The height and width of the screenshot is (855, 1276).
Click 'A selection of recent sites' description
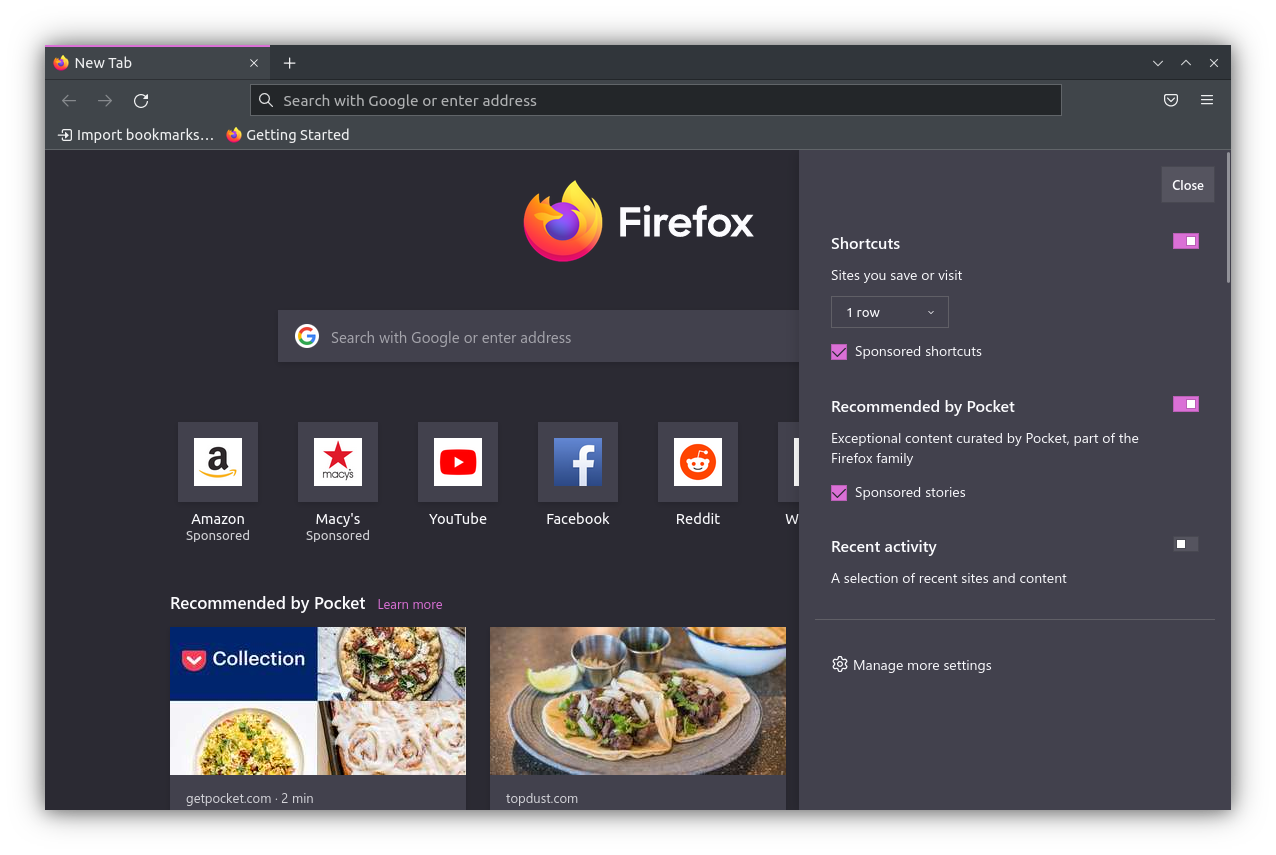click(x=949, y=578)
